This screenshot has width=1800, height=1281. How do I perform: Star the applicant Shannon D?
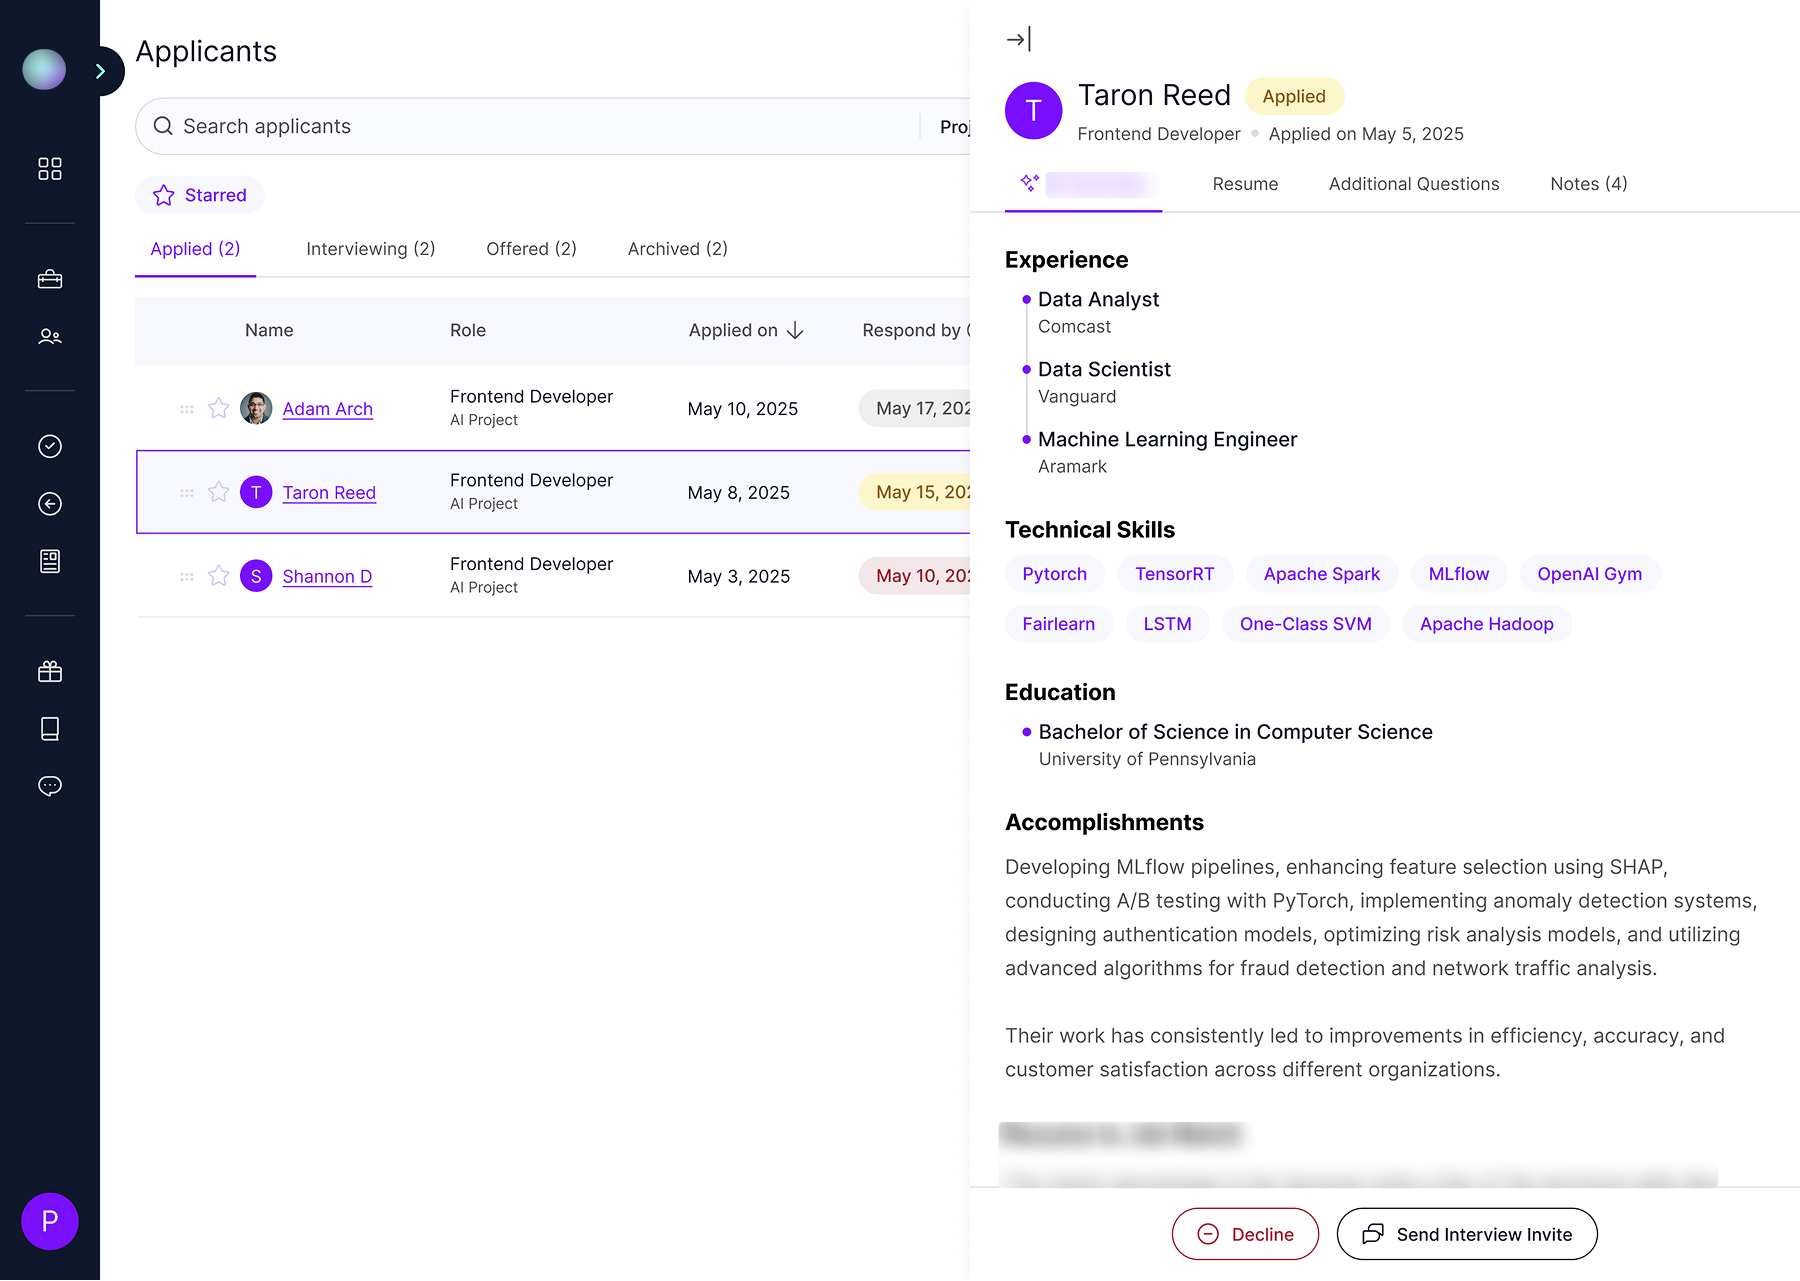pos(219,576)
